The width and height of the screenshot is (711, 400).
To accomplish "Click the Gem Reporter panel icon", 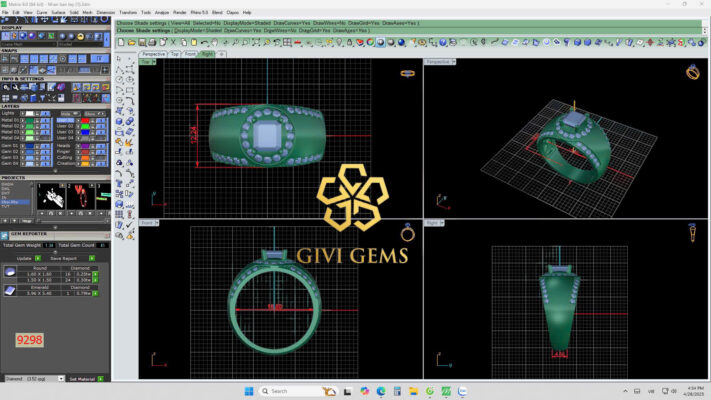I will (5, 235).
